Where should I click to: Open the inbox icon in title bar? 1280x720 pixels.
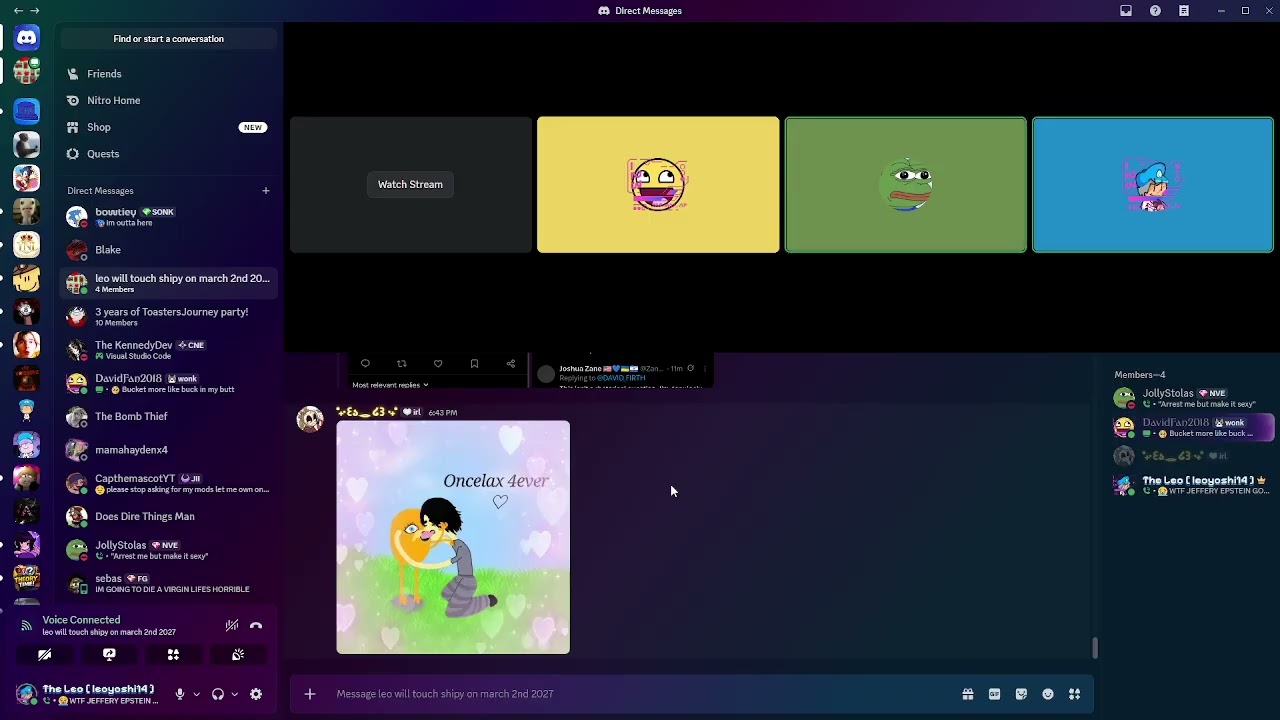pos(1126,11)
